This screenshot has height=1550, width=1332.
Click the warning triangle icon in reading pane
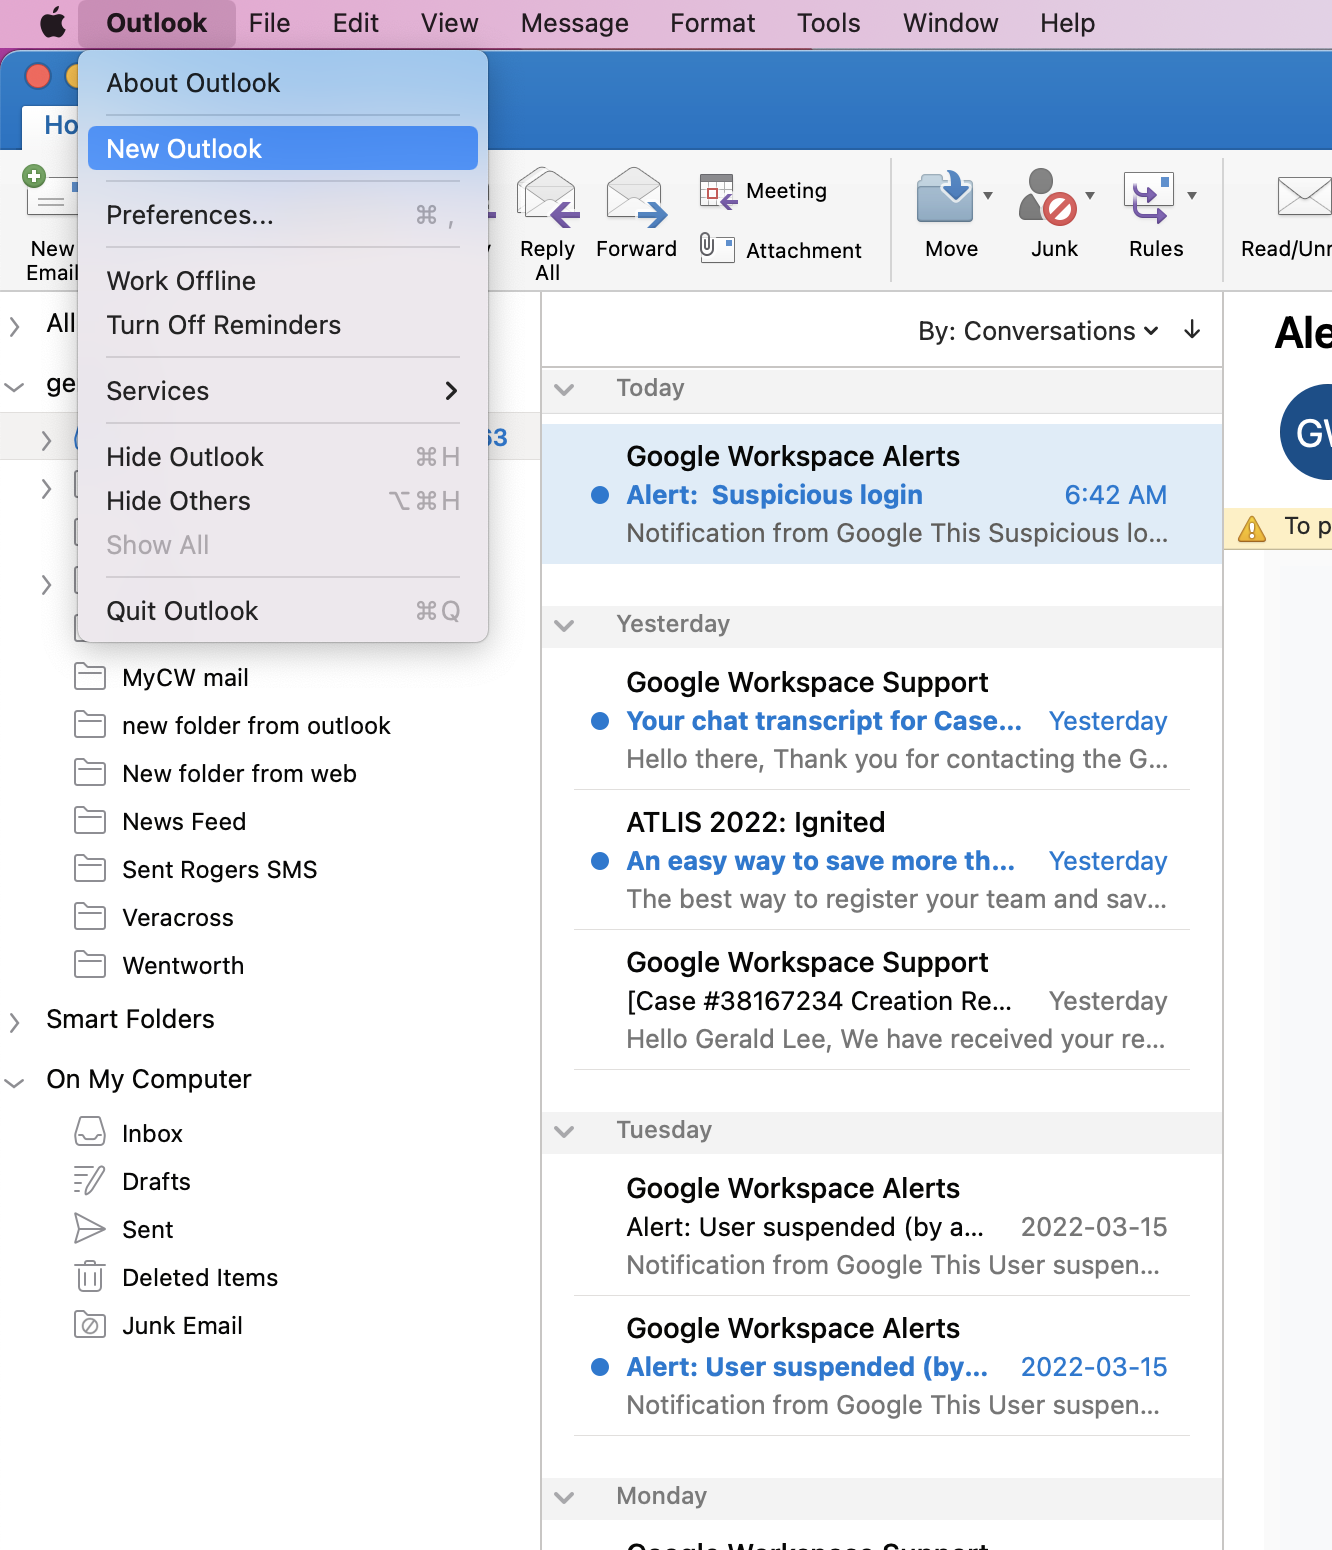[1252, 528]
